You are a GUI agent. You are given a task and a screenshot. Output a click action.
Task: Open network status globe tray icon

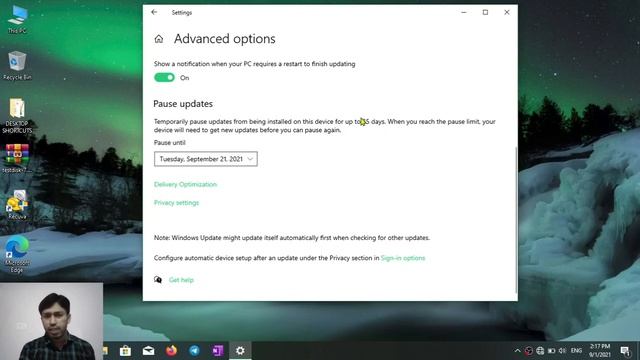[540, 351]
